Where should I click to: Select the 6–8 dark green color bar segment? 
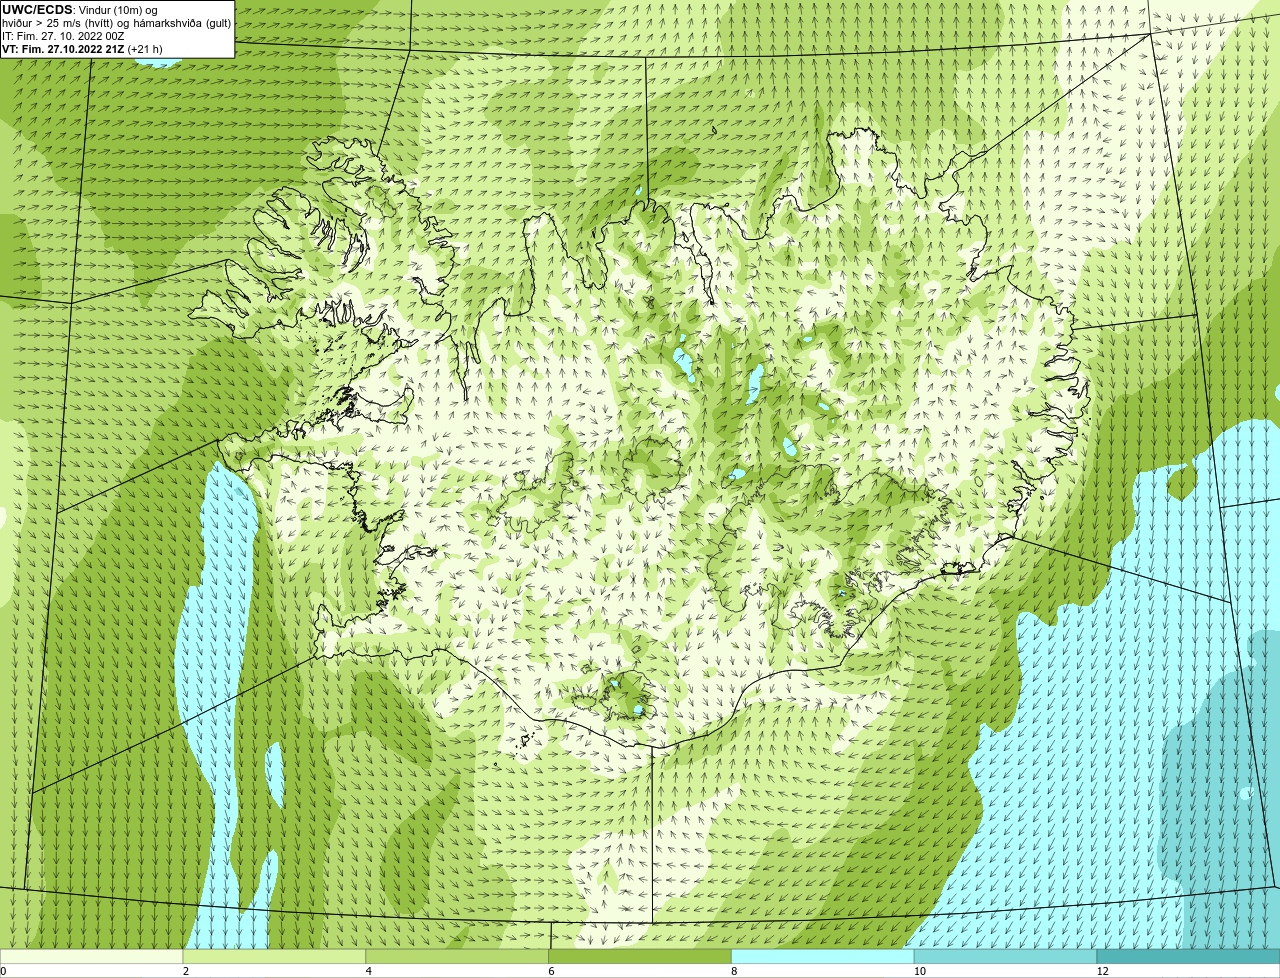point(641,957)
